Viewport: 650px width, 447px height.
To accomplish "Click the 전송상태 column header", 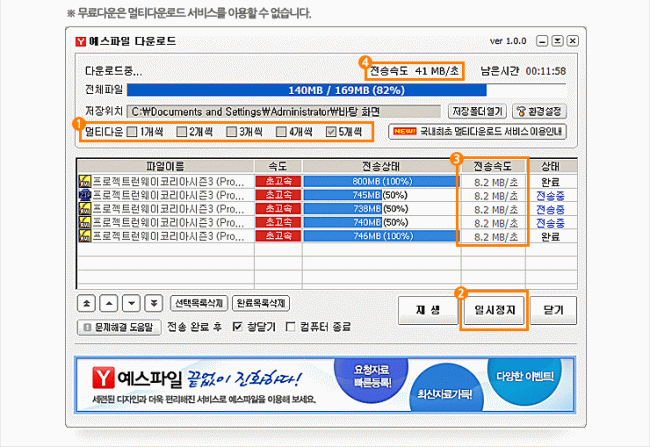I will [x=381, y=166].
